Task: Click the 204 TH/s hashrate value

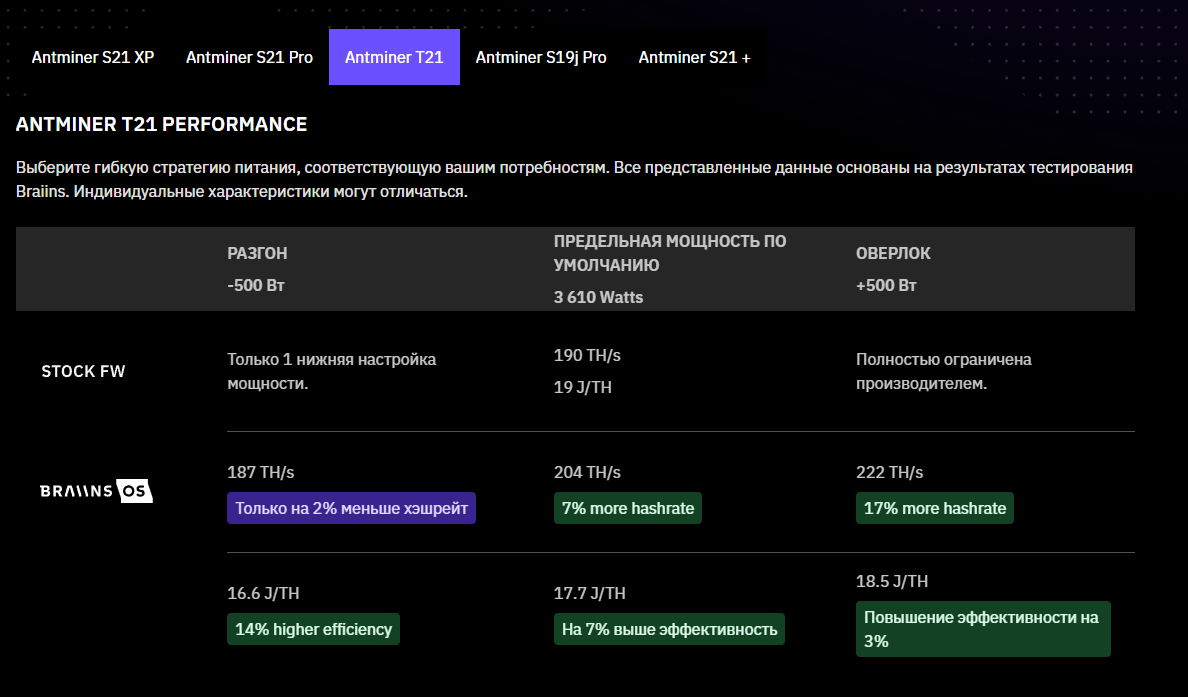Action: tap(587, 472)
